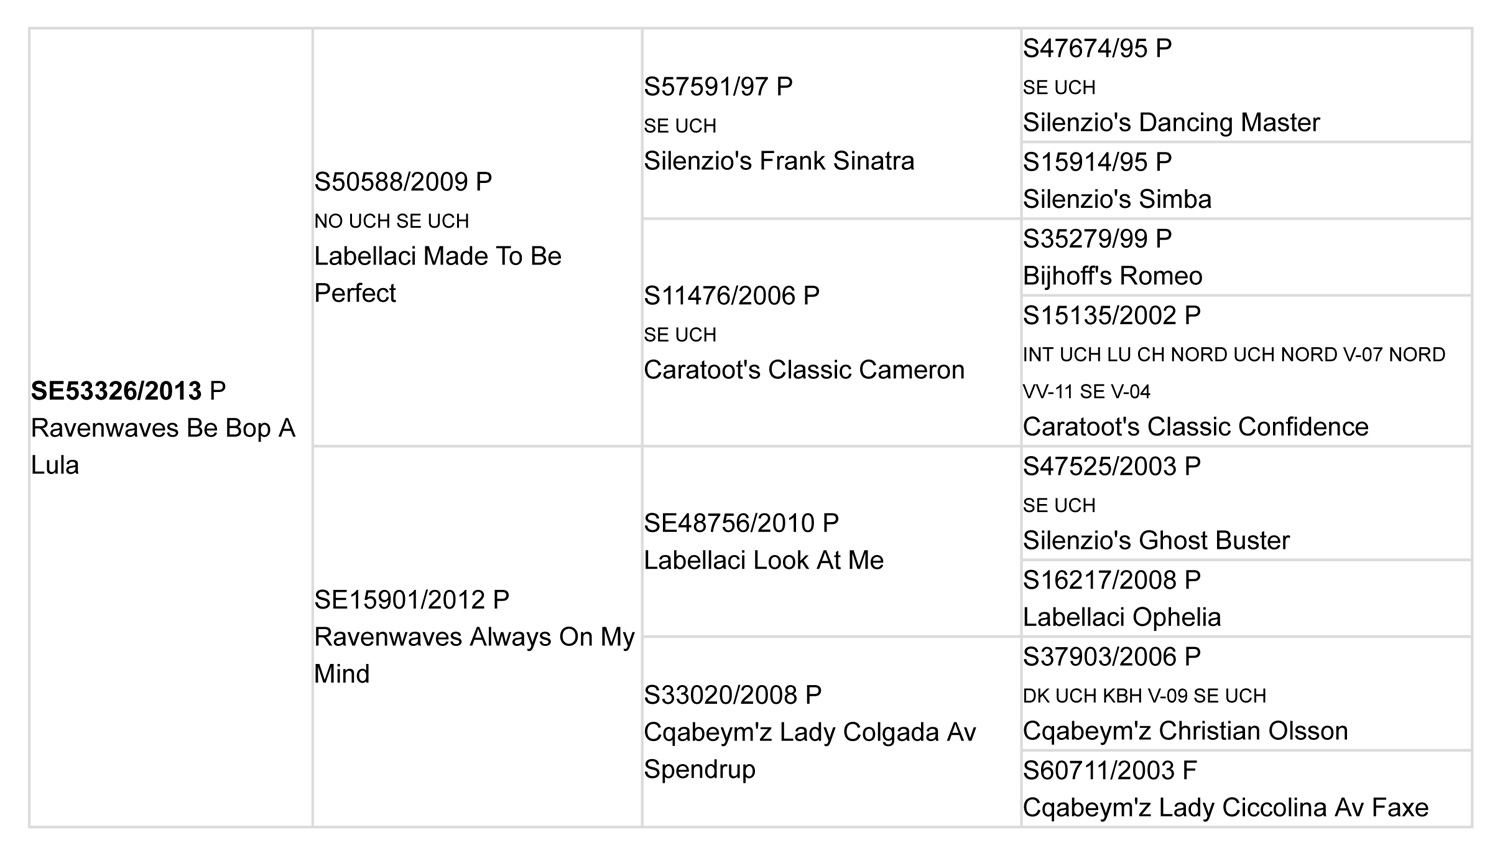Click Silenzio's Ghost Buster name
This screenshot has width=1500, height=850.
coord(1155,541)
